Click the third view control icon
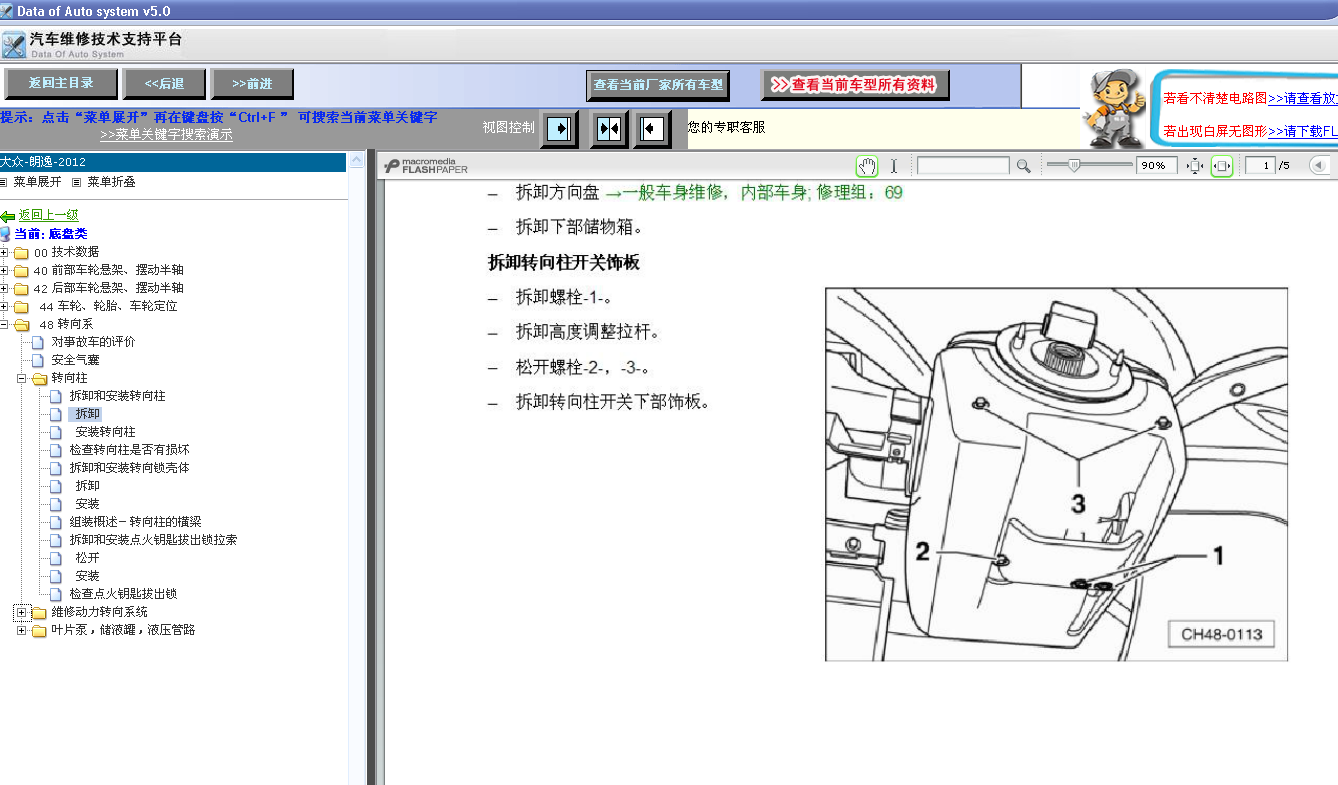 652,129
